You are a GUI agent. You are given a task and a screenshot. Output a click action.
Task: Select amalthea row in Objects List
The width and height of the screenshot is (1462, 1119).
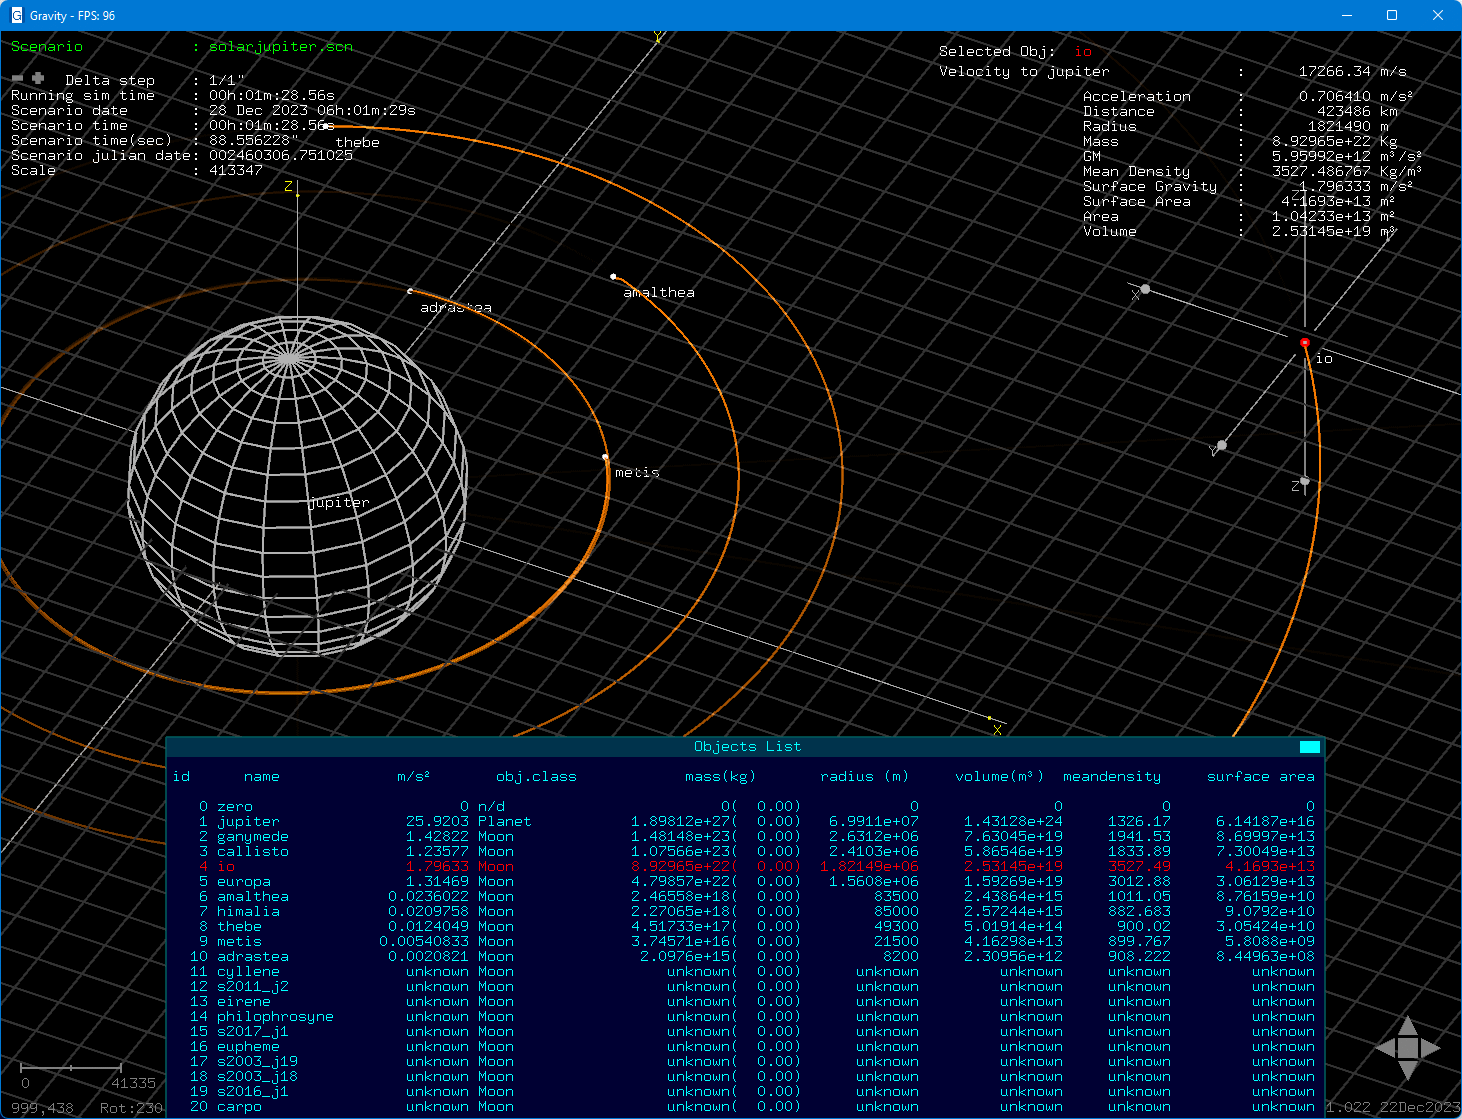coord(745,897)
